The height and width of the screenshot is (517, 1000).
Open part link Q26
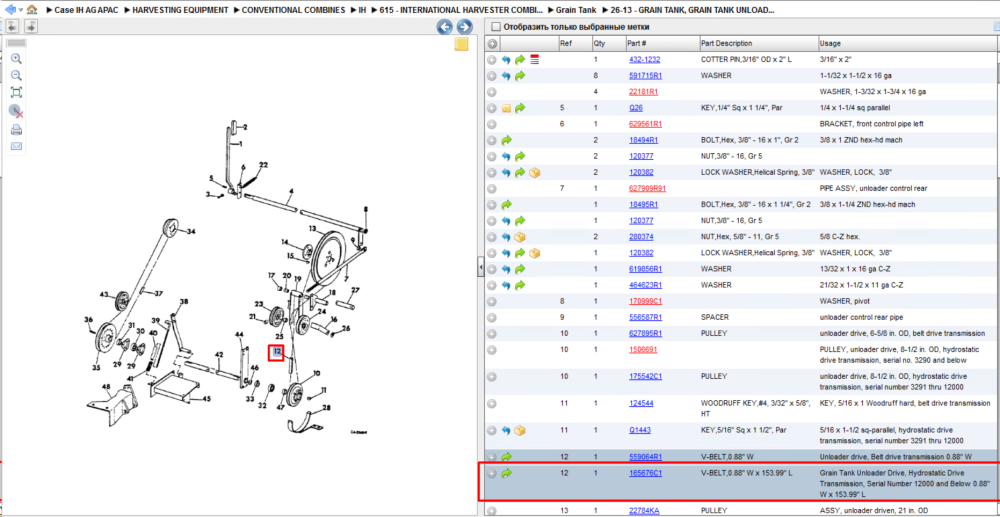point(635,108)
